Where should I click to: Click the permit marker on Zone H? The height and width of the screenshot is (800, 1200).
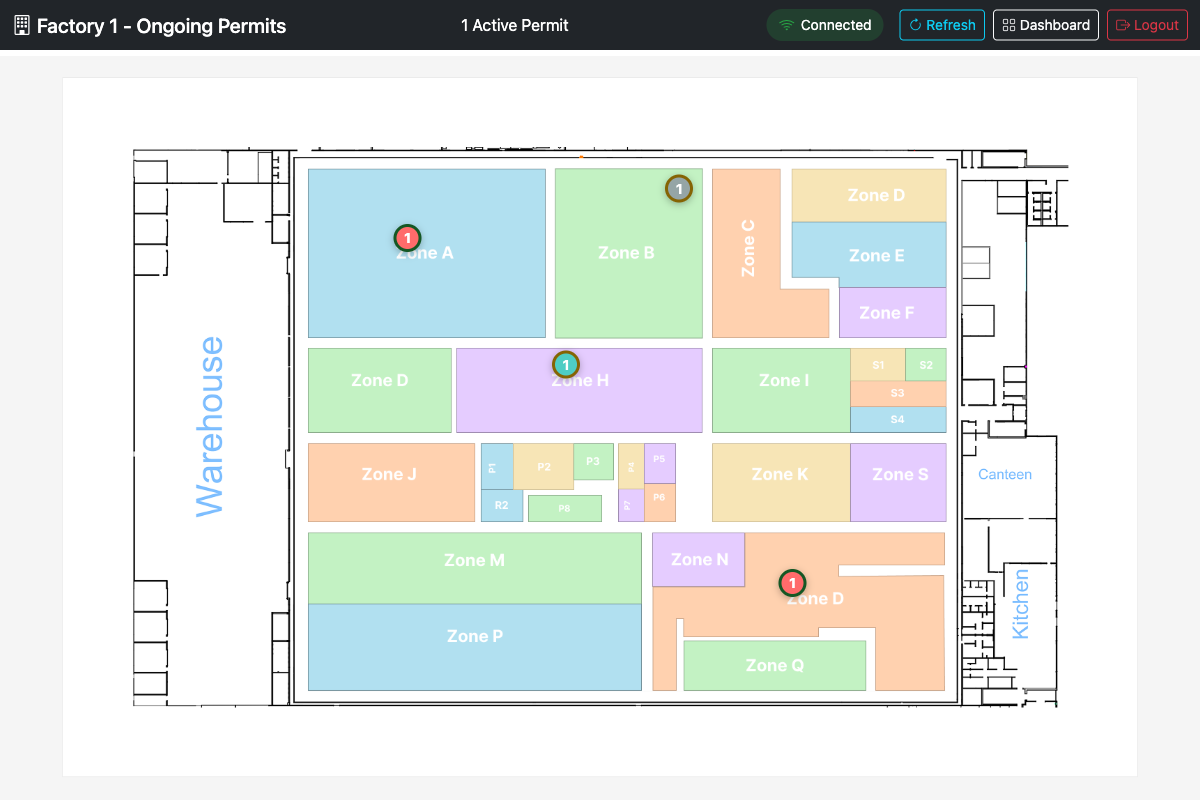(x=565, y=364)
